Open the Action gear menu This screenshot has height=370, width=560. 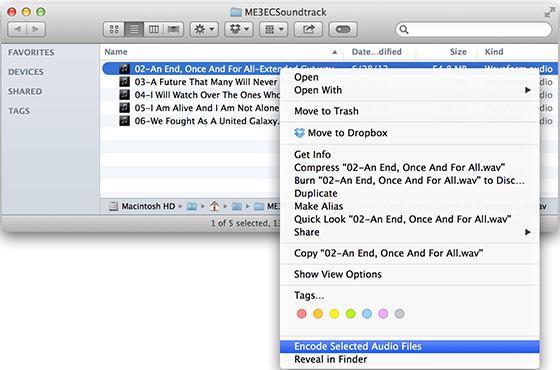[x=204, y=29]
